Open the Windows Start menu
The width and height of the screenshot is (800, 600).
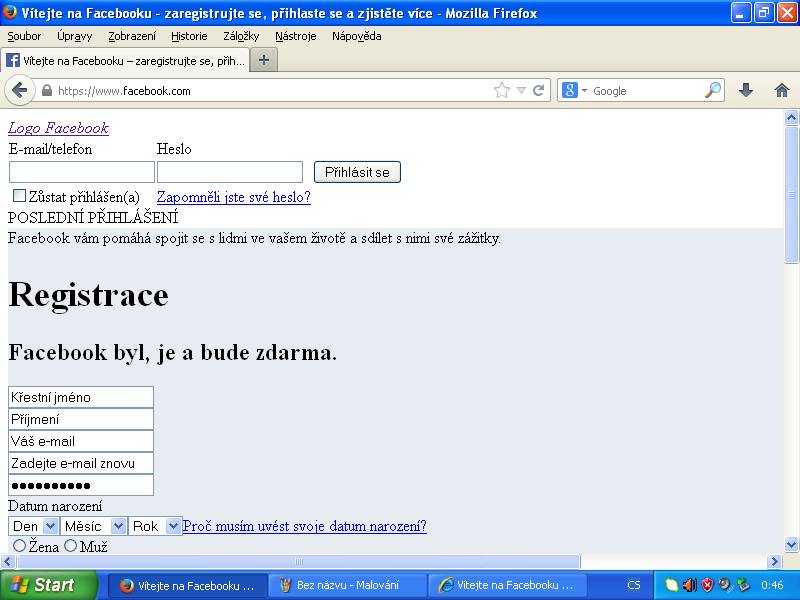click(48, 585)
